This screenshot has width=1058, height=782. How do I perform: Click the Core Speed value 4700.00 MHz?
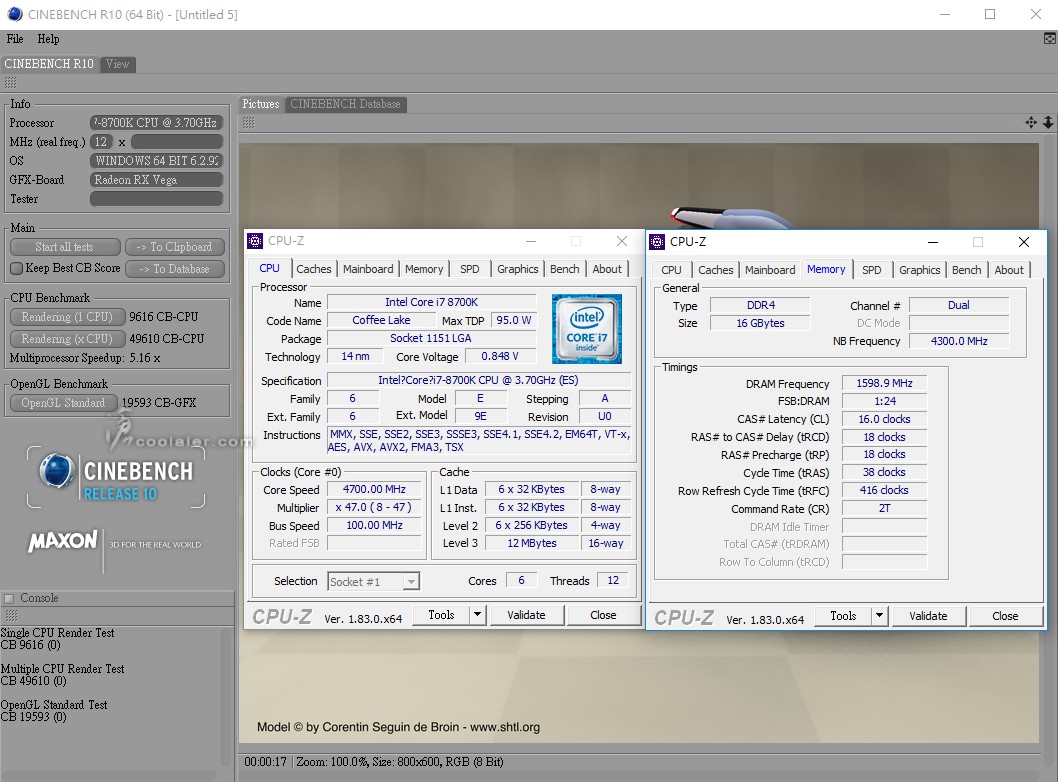point(374,489)
